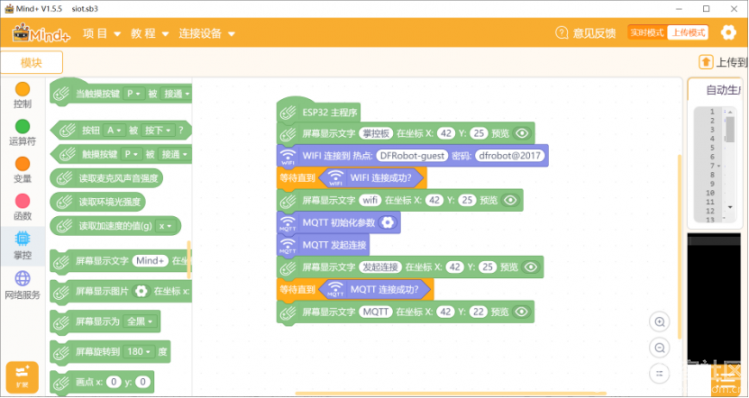Click MQTT icon on MQTT 发起连接 block
Screen dimensions: 749x398
pyautogui.click(x=288, y=246)
